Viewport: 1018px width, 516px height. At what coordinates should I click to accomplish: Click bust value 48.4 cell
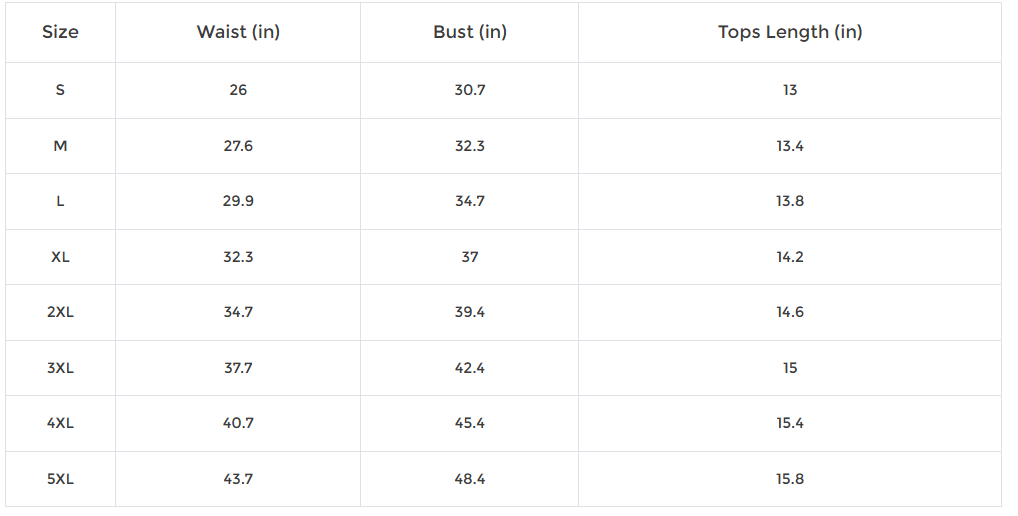pos(470,479)
